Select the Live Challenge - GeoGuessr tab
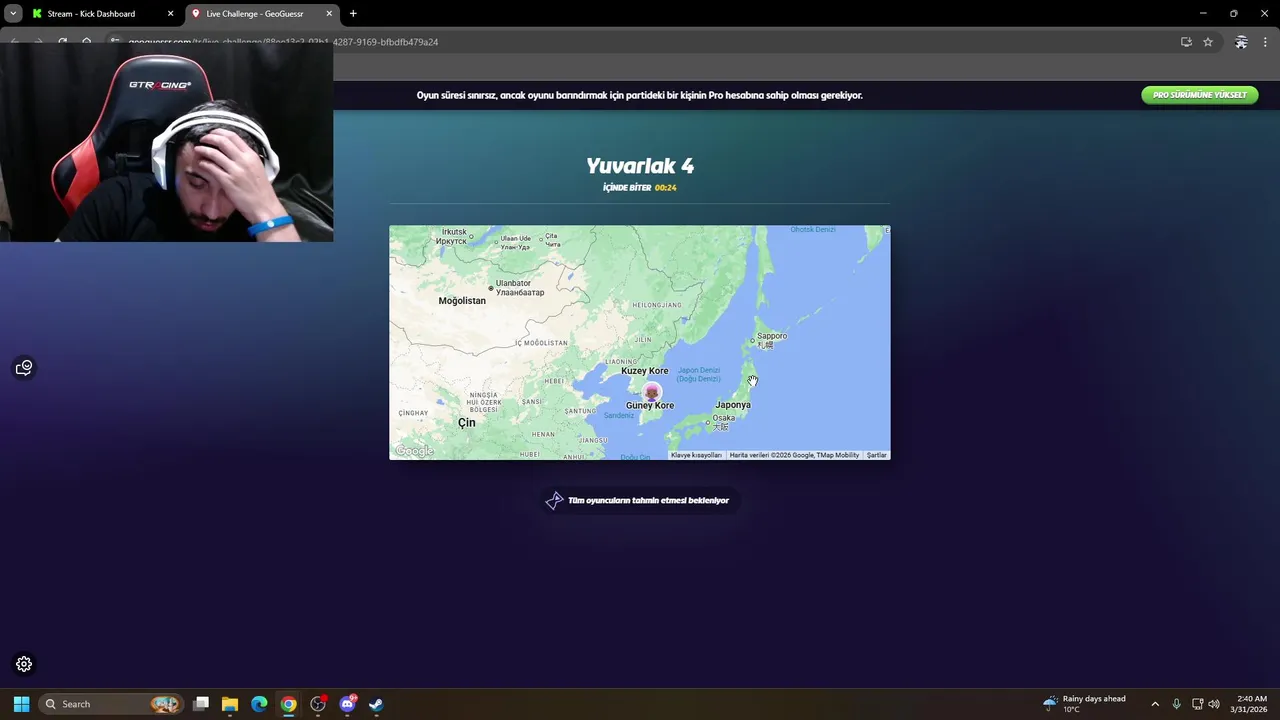Screen dimensions: 1280x720 (254, 14)
